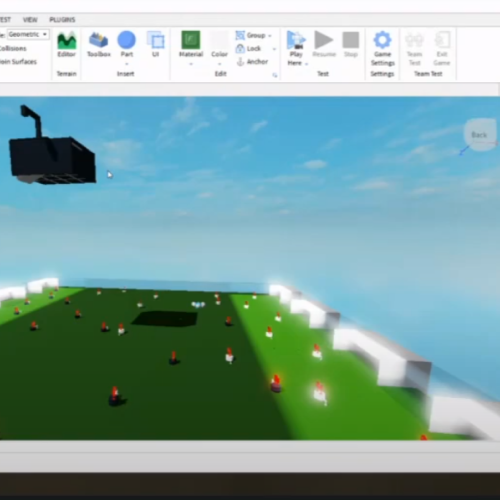Start a Team Test
This screenshot has height=500, width=500.
415,48
